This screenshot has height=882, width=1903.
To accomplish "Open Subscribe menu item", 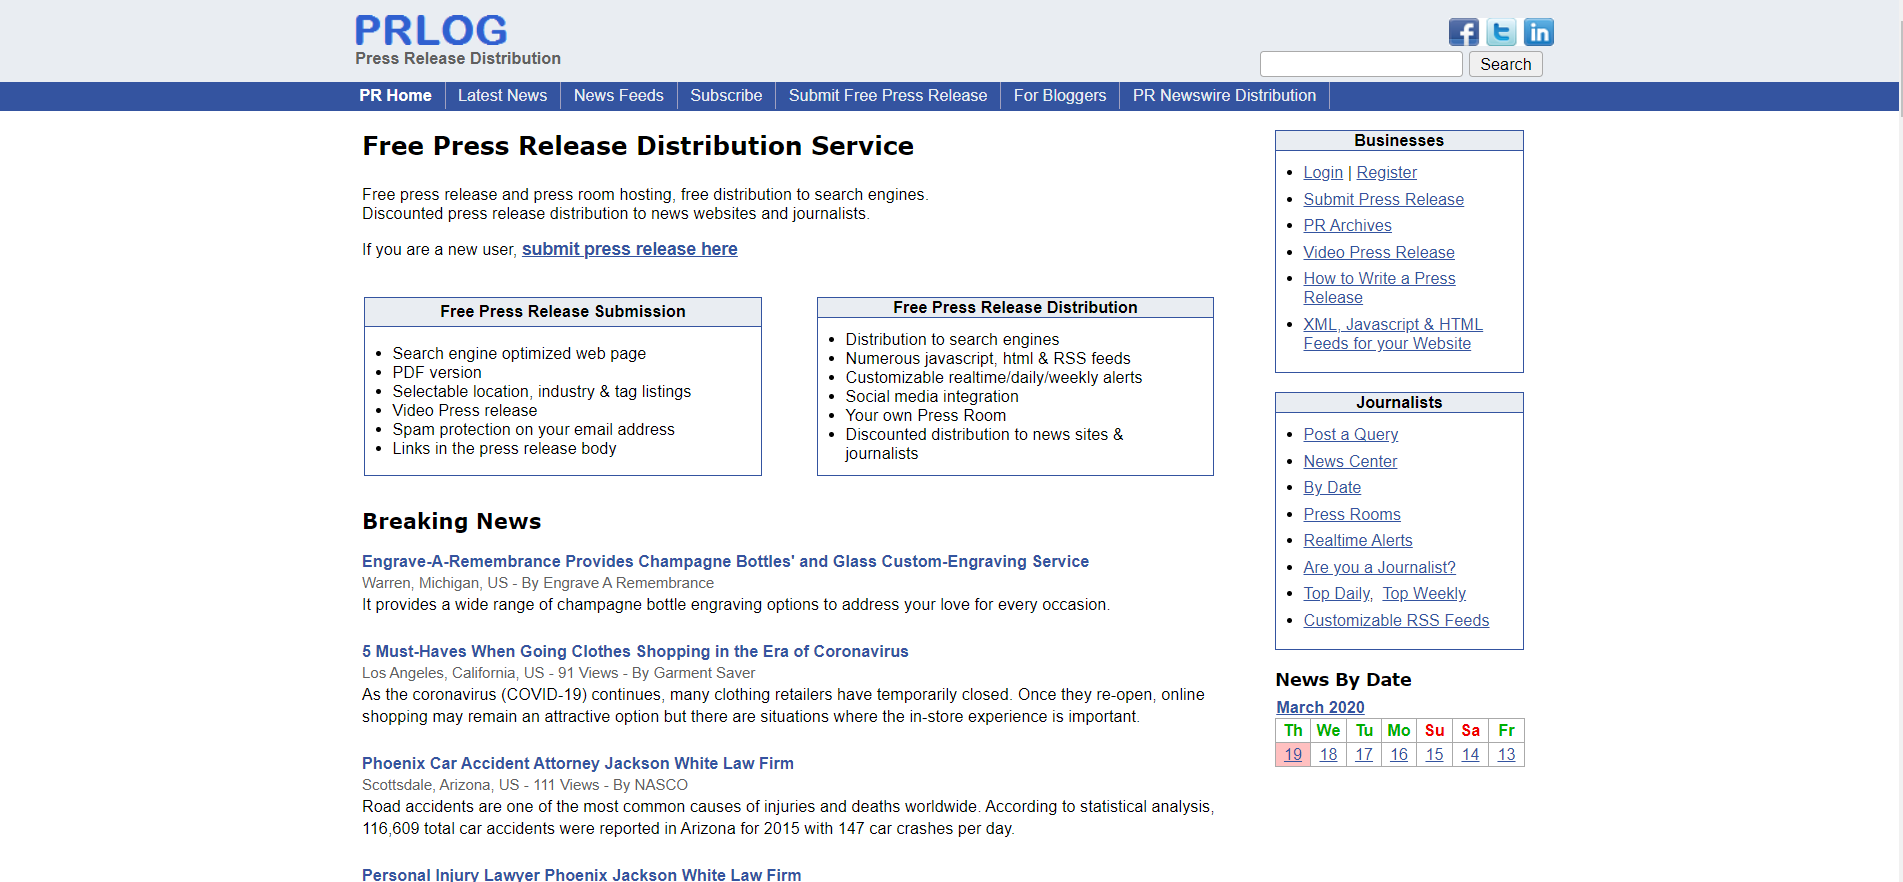I will click(x=726, y=95).
